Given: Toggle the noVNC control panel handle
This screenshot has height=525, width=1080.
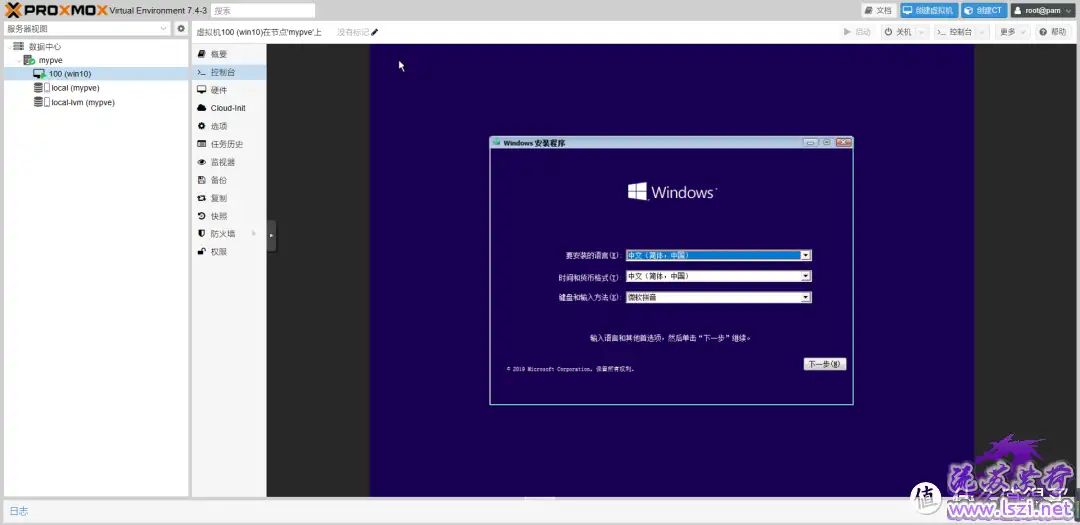Looking at the screenshot, I should (x=271, y=236).
